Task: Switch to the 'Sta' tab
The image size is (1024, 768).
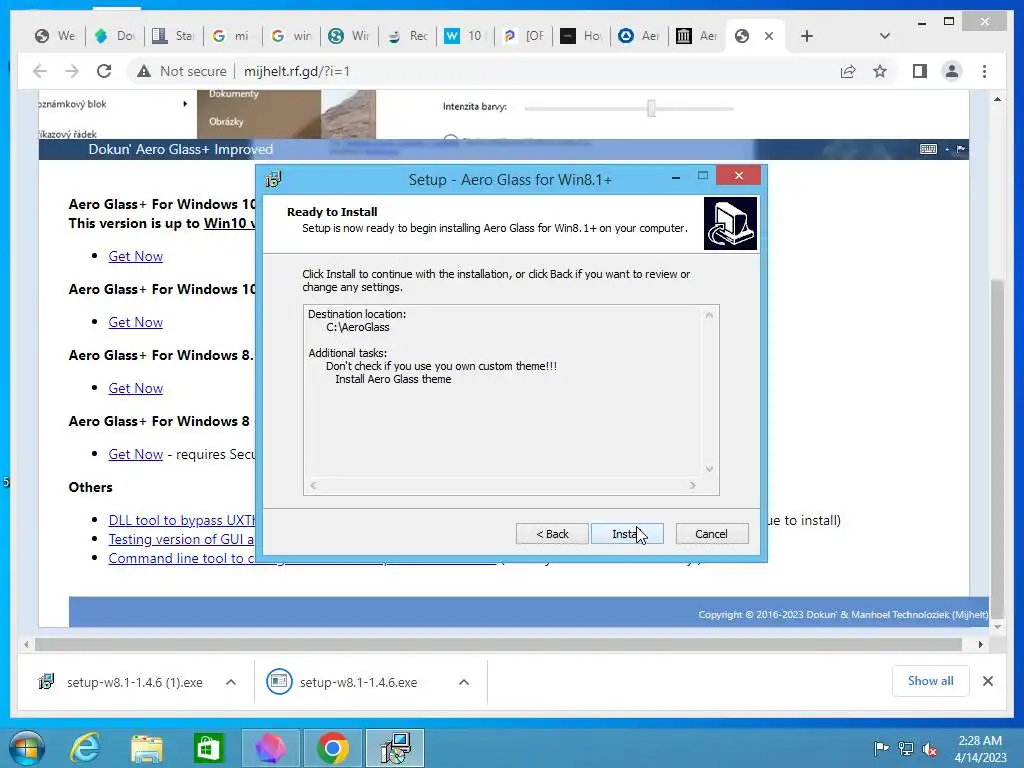Action: point(173,36)
